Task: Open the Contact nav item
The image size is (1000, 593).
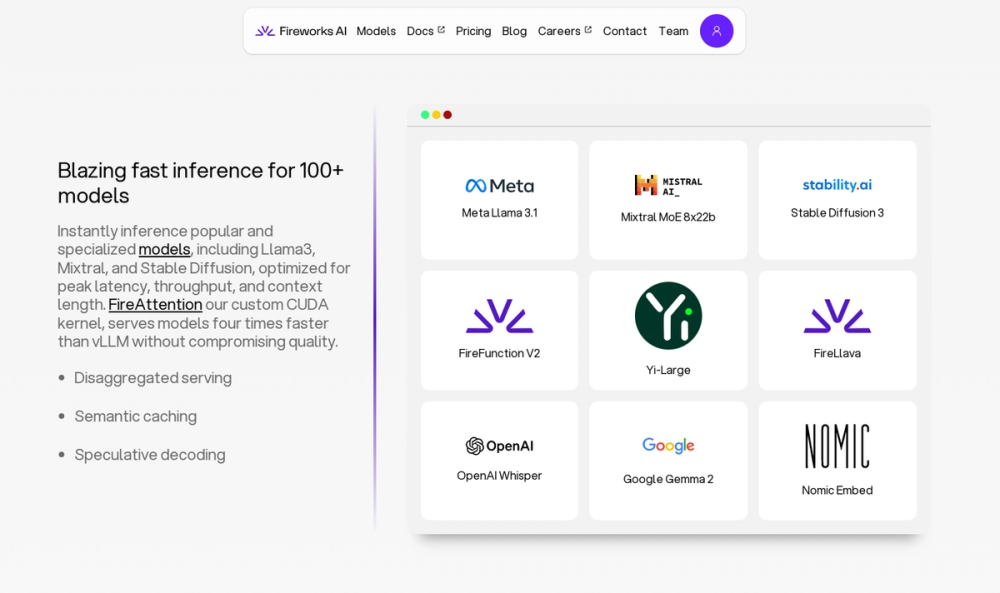Action: pos(624,31)
